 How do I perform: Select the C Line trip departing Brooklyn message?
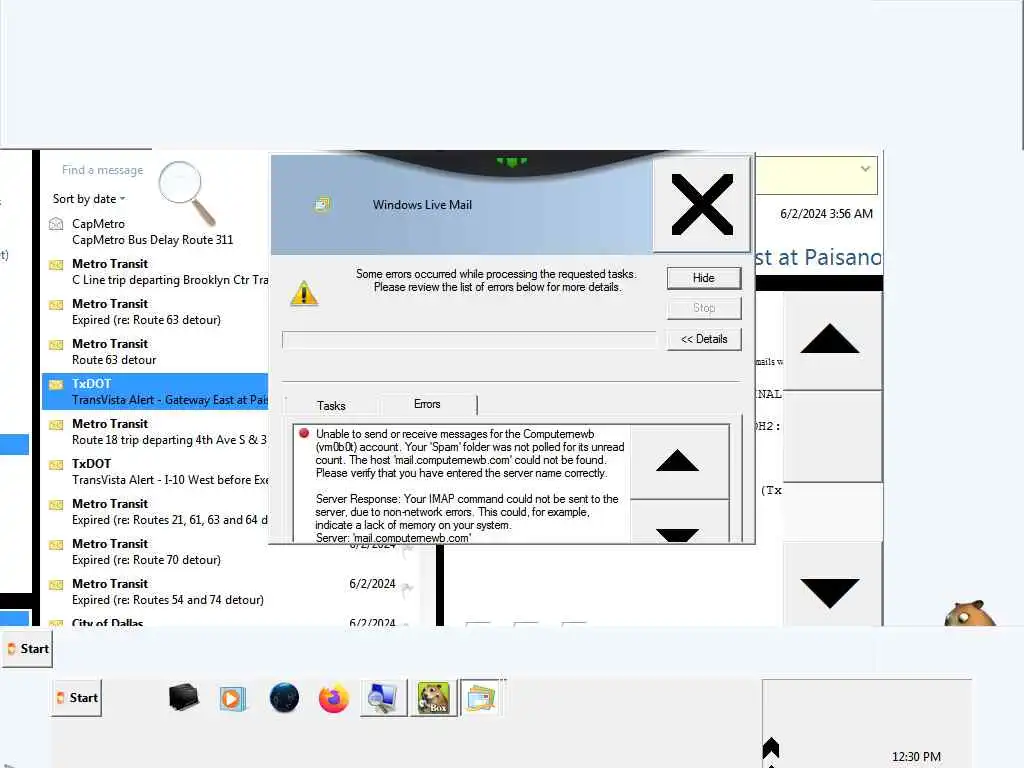[x=155, y=272]
